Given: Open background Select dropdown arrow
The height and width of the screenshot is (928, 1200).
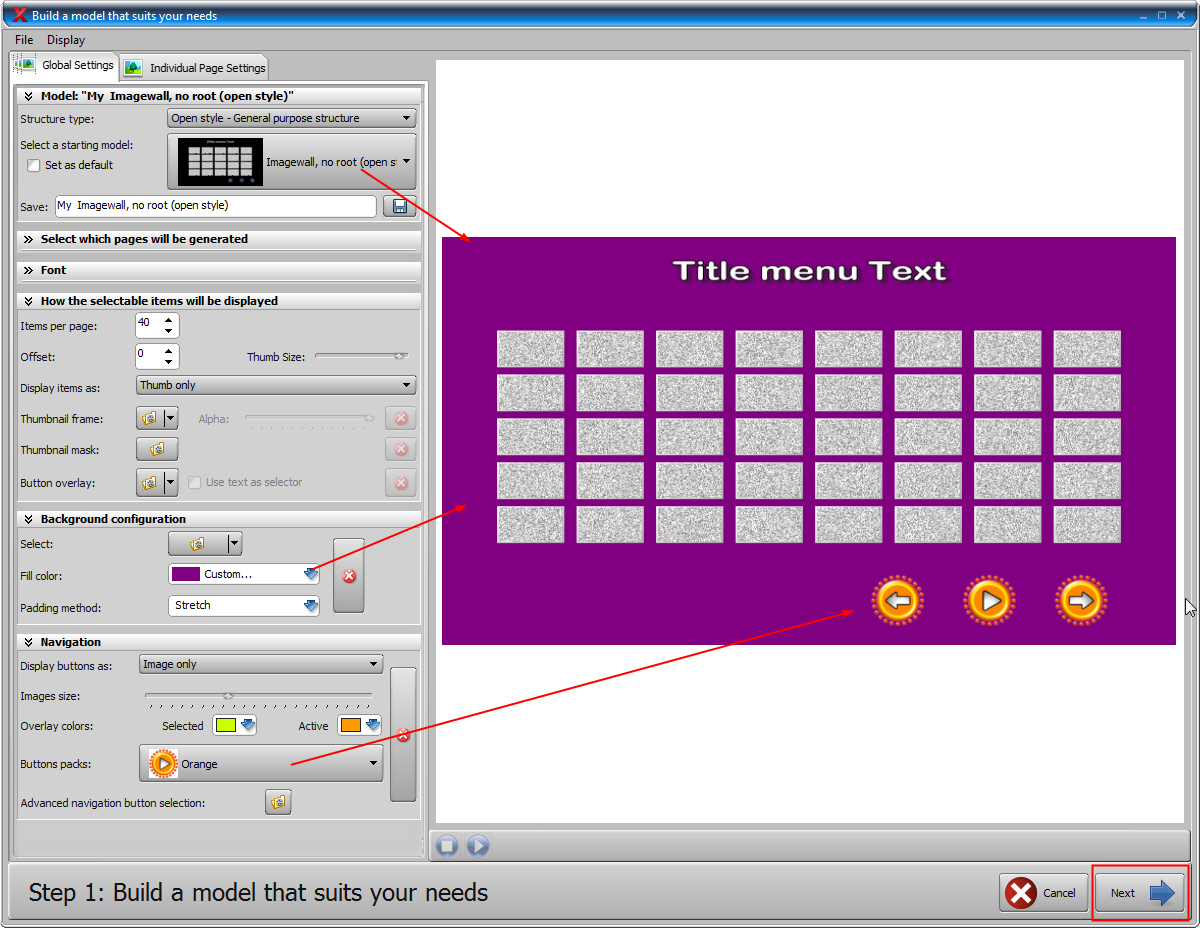Looking at the screenshot, I should pyautogui.click(x=235, y=544).
